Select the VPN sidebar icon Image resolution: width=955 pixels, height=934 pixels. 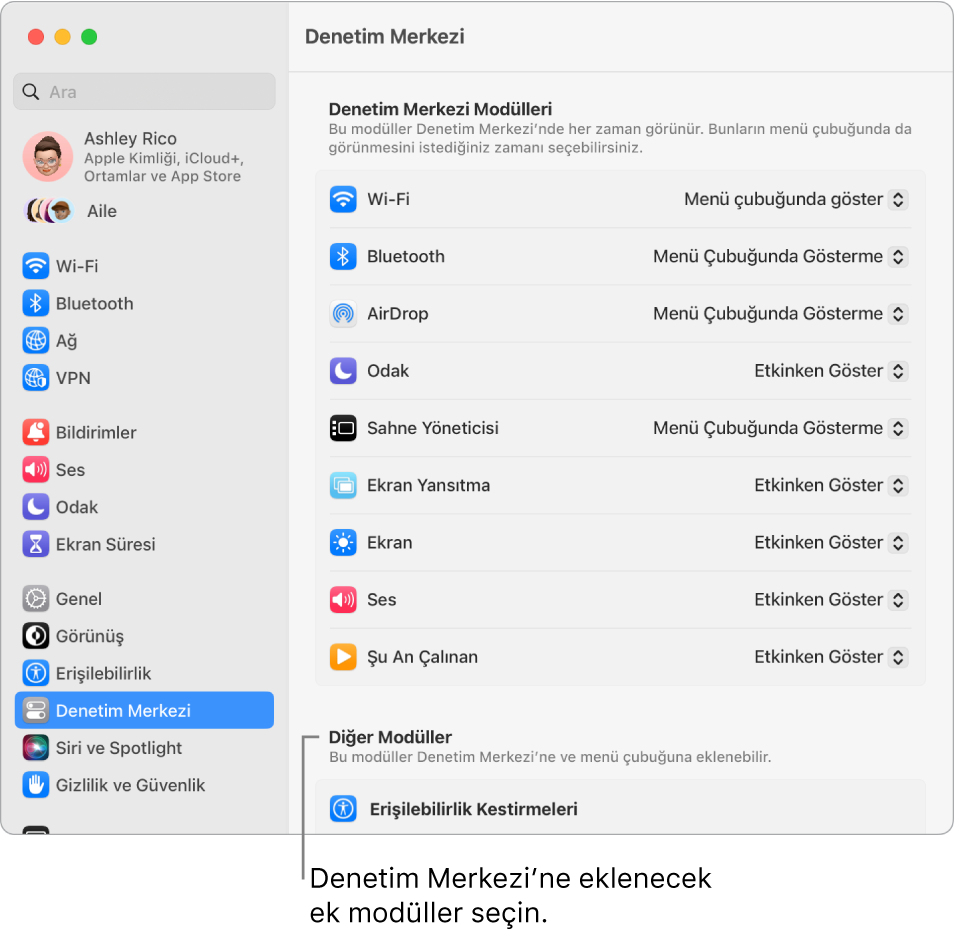coord(36,378)
